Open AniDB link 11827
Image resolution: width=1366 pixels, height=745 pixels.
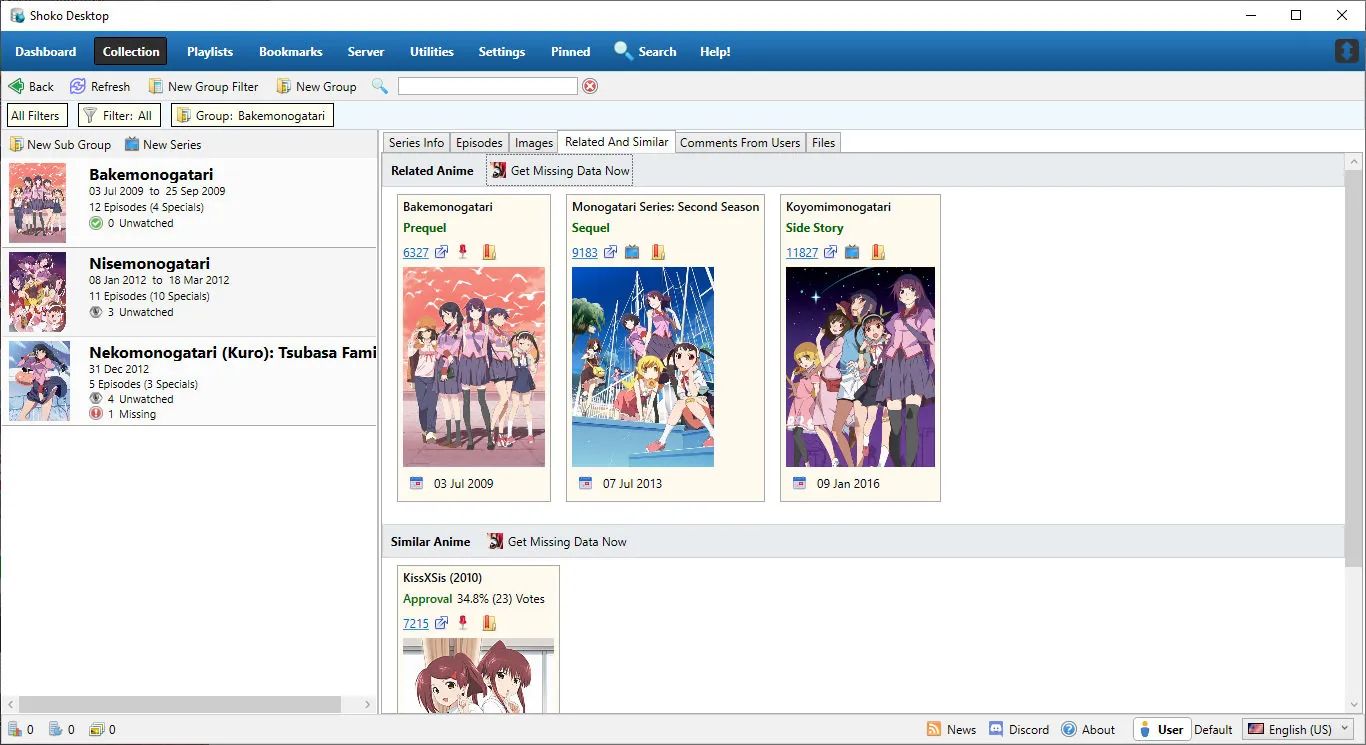(x=802, y=252)
